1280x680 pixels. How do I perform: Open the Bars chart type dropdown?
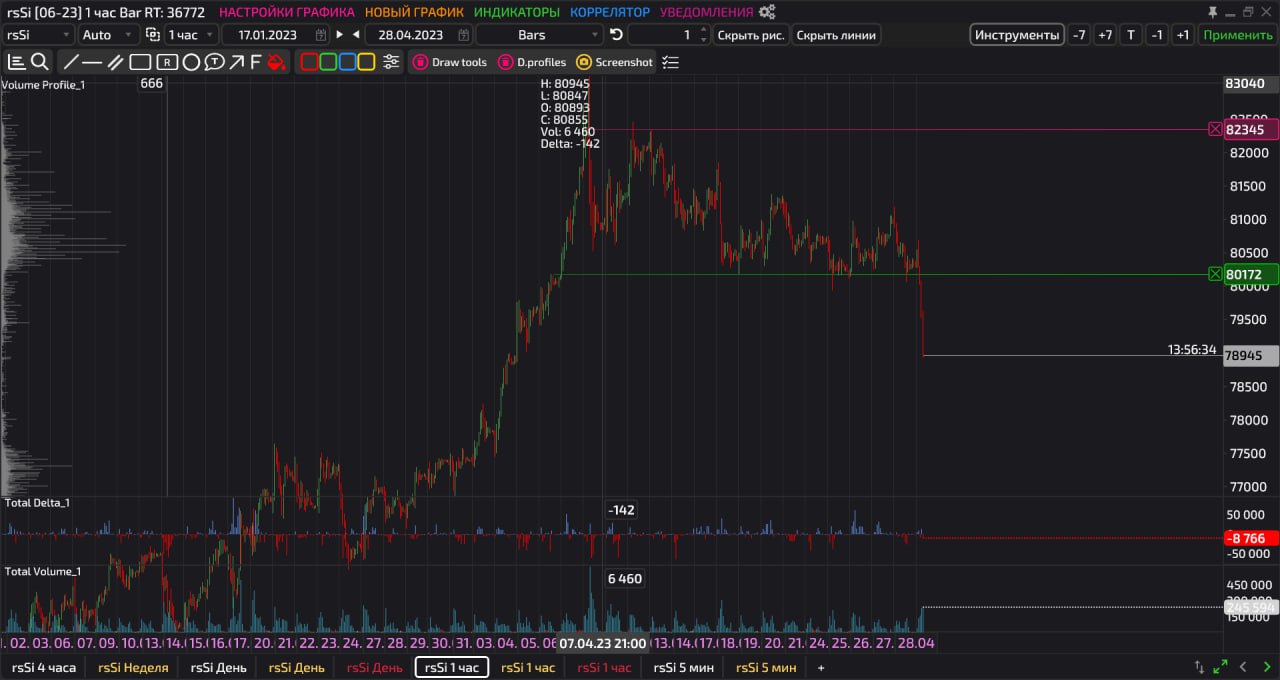click(540, 35)
